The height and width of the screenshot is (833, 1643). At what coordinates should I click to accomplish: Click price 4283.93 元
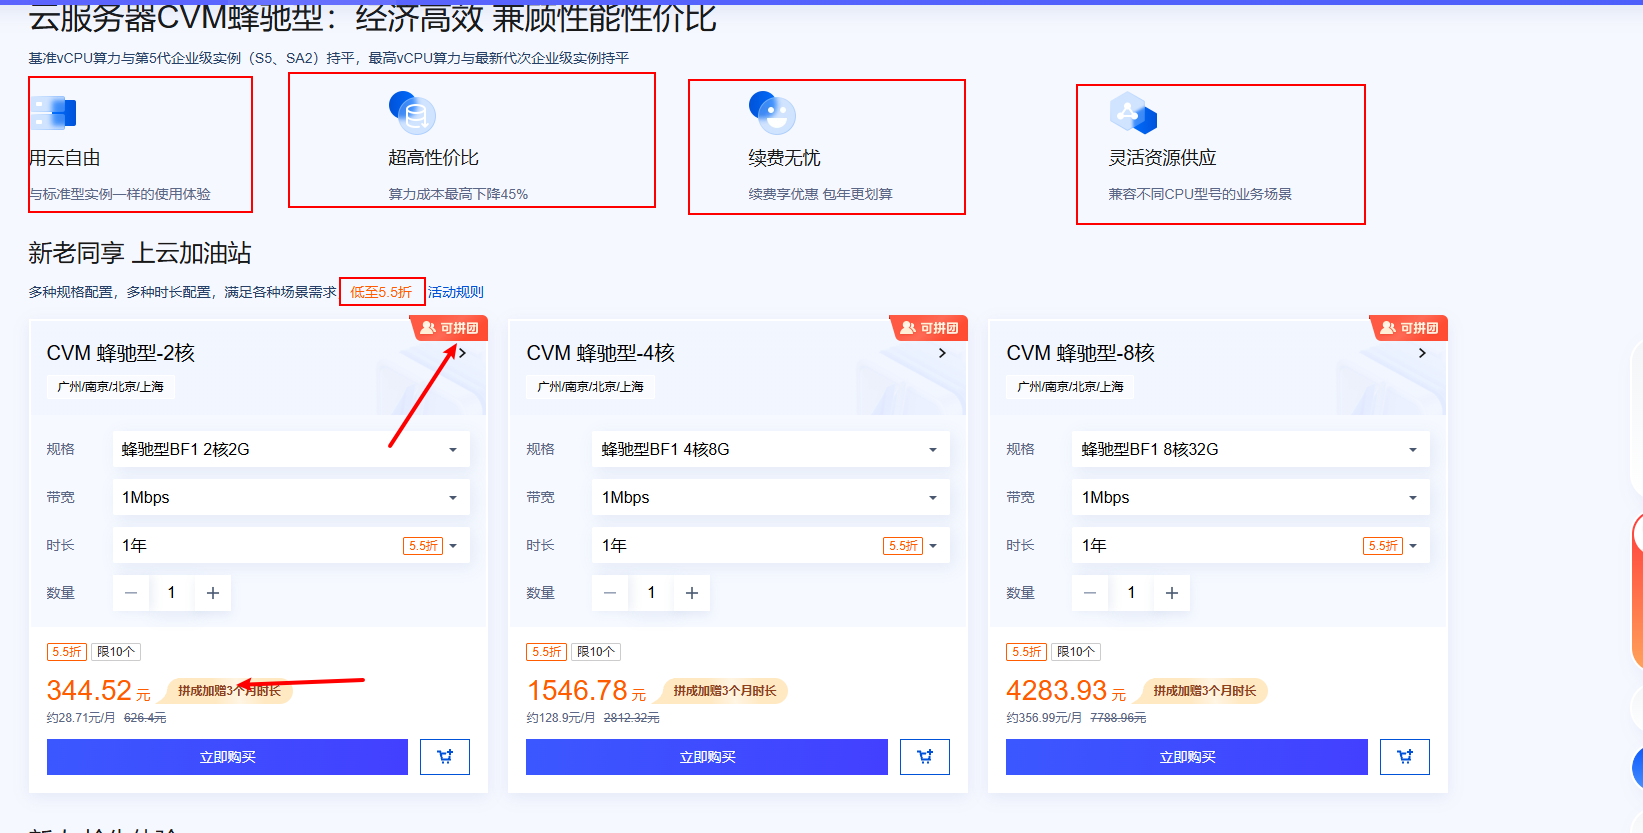pyautogui.click(x=1066, y=691)
